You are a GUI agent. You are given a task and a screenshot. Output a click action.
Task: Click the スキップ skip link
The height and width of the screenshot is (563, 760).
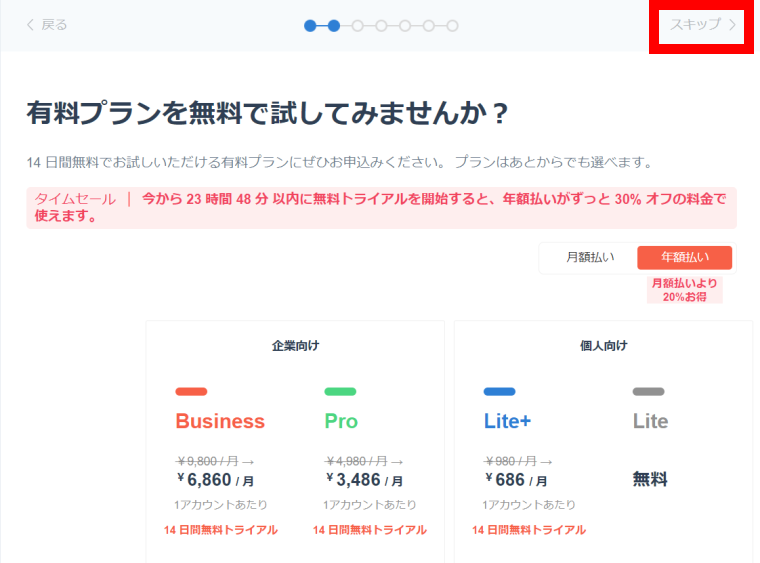coord(703,25)
